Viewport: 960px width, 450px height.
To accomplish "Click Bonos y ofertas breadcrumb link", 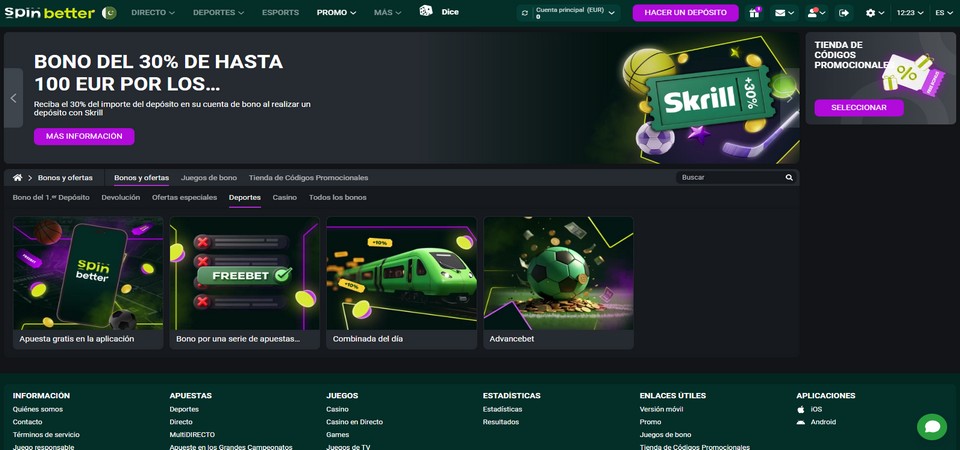I will click(66, 178).
